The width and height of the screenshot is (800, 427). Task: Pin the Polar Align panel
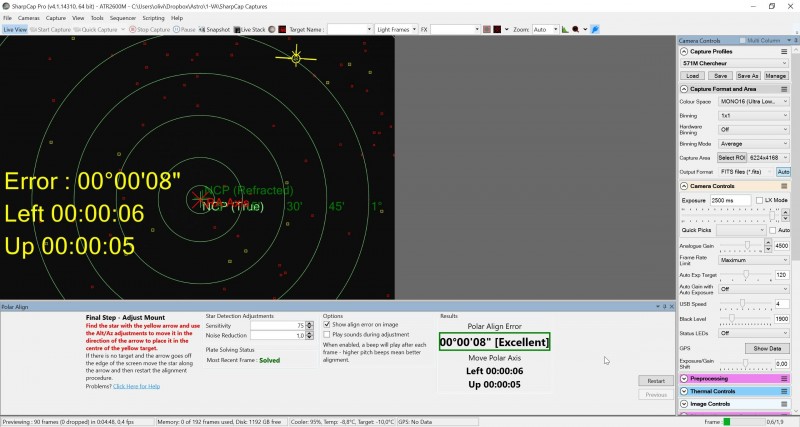(664, 307)
